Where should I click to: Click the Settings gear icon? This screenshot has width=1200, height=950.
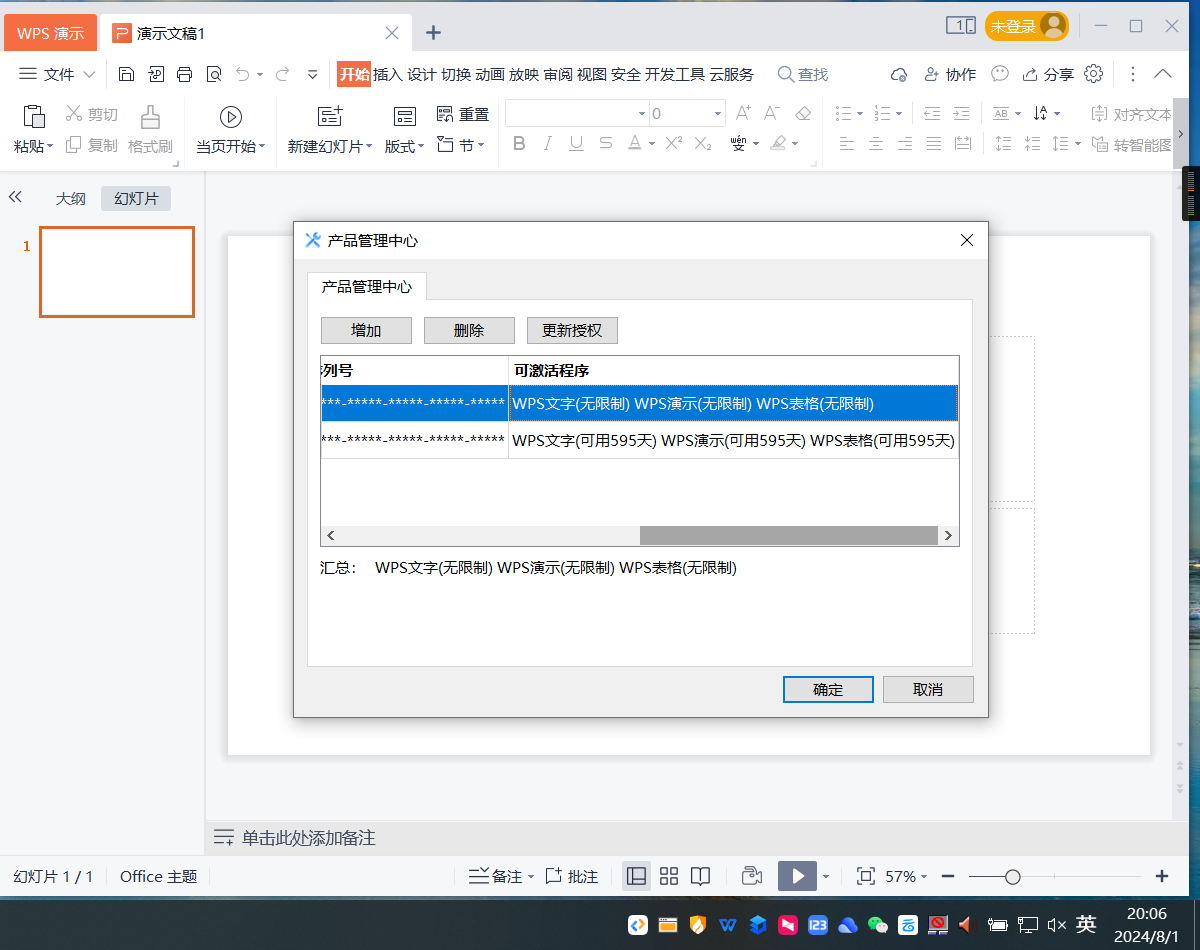point(1094,74)
